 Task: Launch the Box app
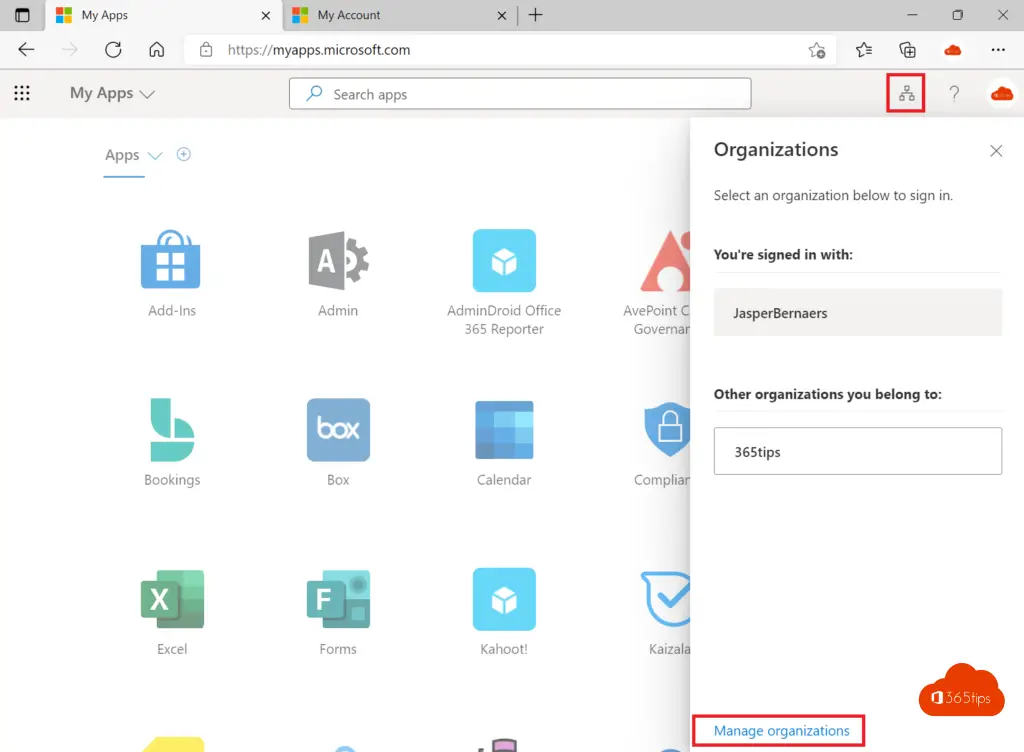pyautogui.click(x=338, y=443)
